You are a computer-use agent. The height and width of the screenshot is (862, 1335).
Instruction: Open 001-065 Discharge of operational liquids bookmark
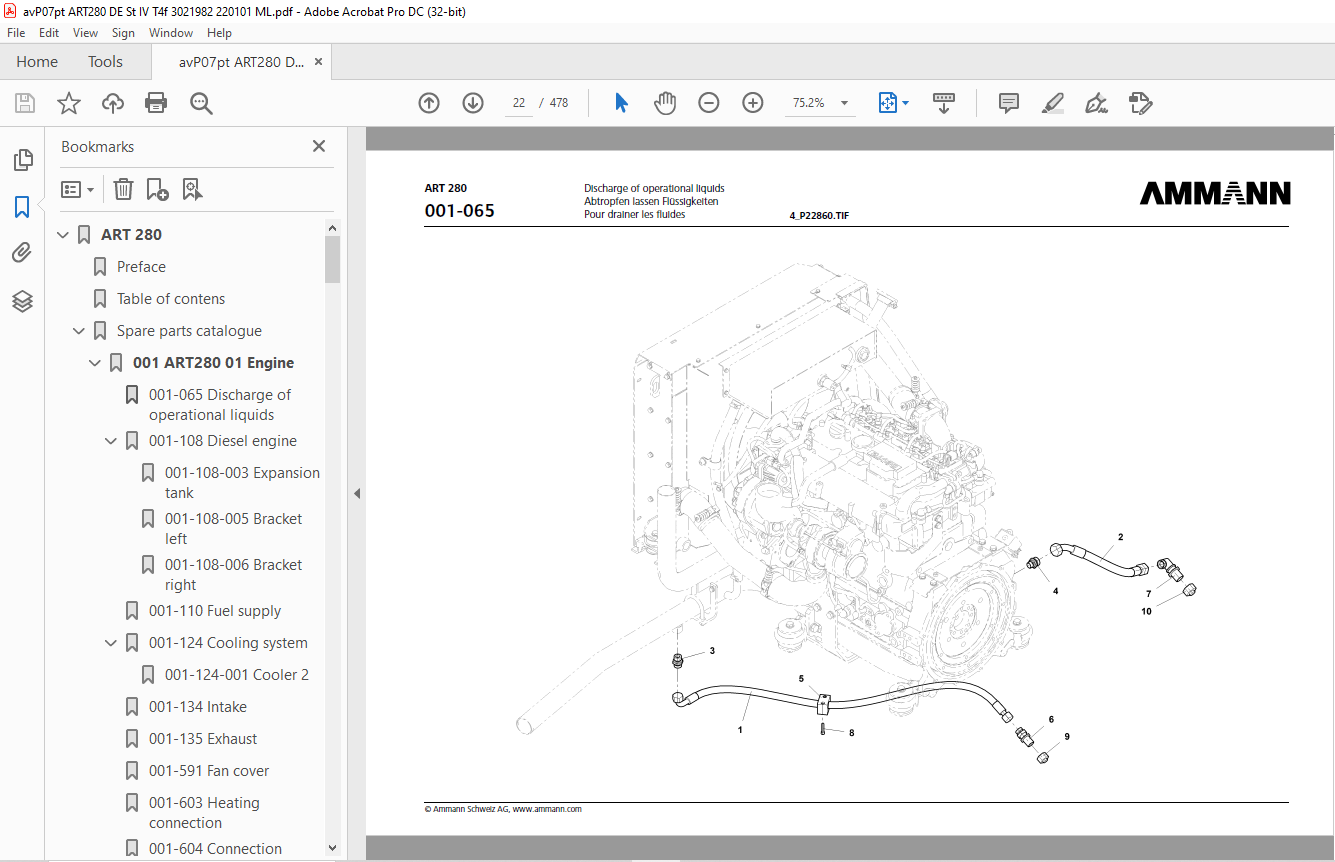click(x=220, y=405)
